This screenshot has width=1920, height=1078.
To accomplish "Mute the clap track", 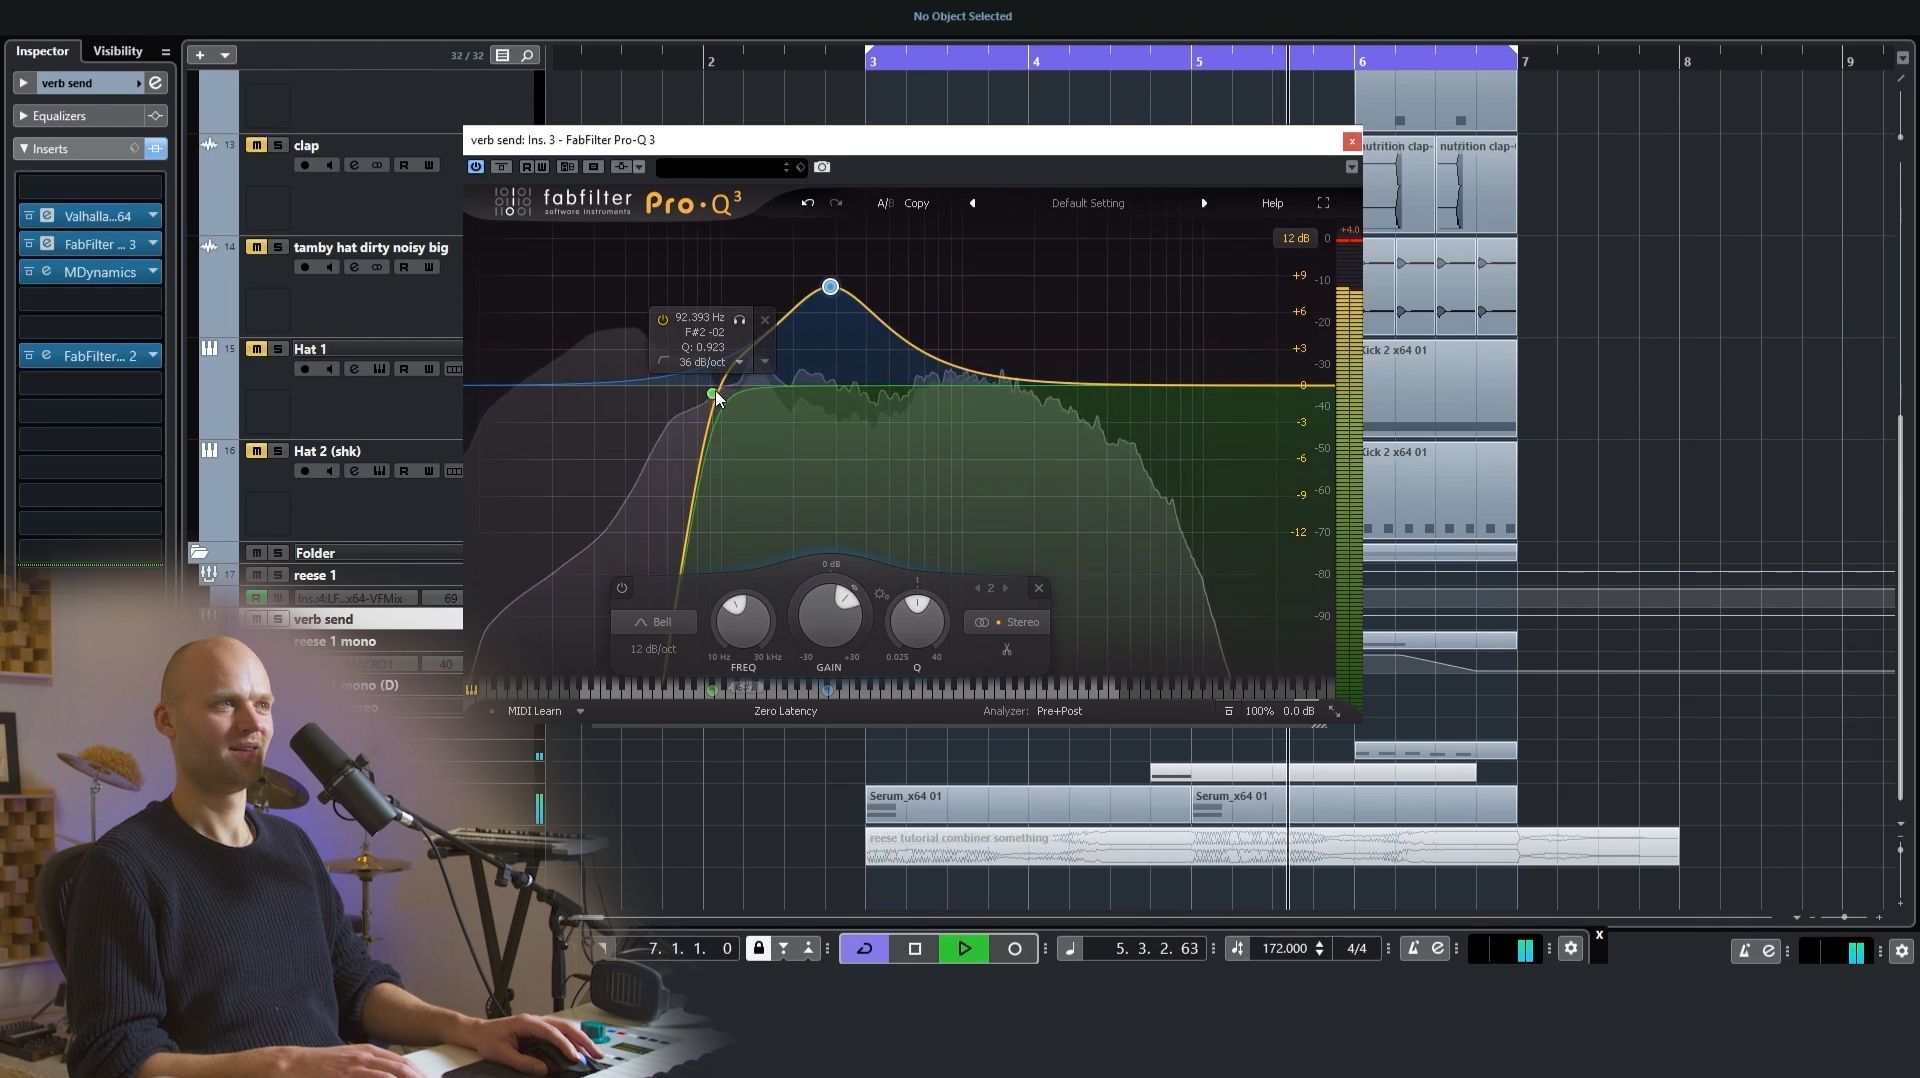I will point(256,145).
